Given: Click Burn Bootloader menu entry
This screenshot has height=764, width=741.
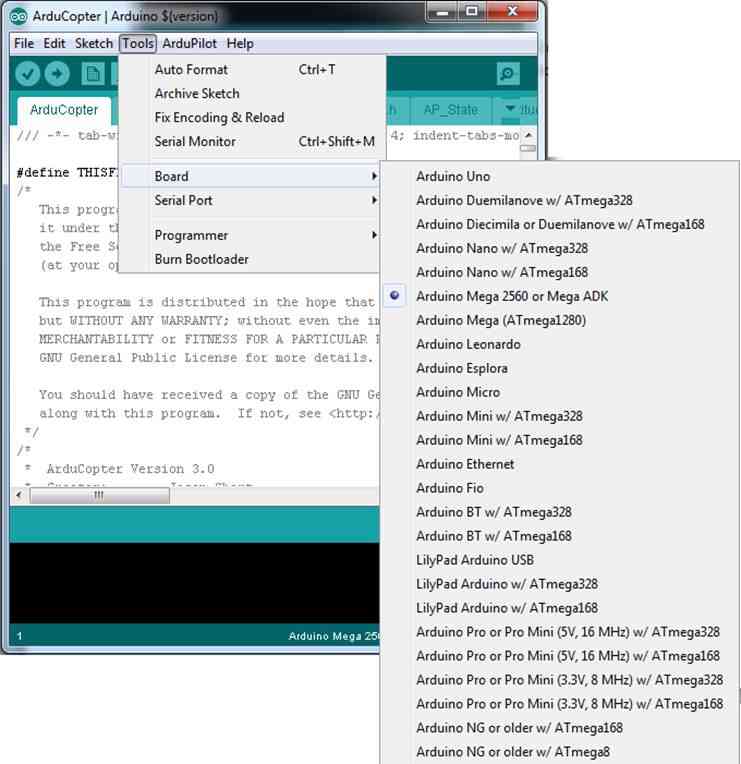Looking at the screenshot, I should pos(201,259).
